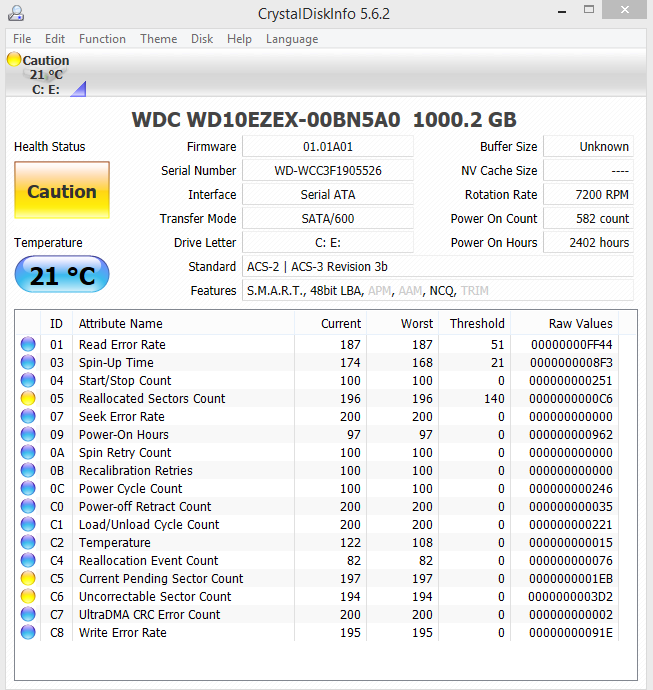Screen dimensions: 653x690
Task: Click the Features S.M.A.R.T. field
Action: 438,290
